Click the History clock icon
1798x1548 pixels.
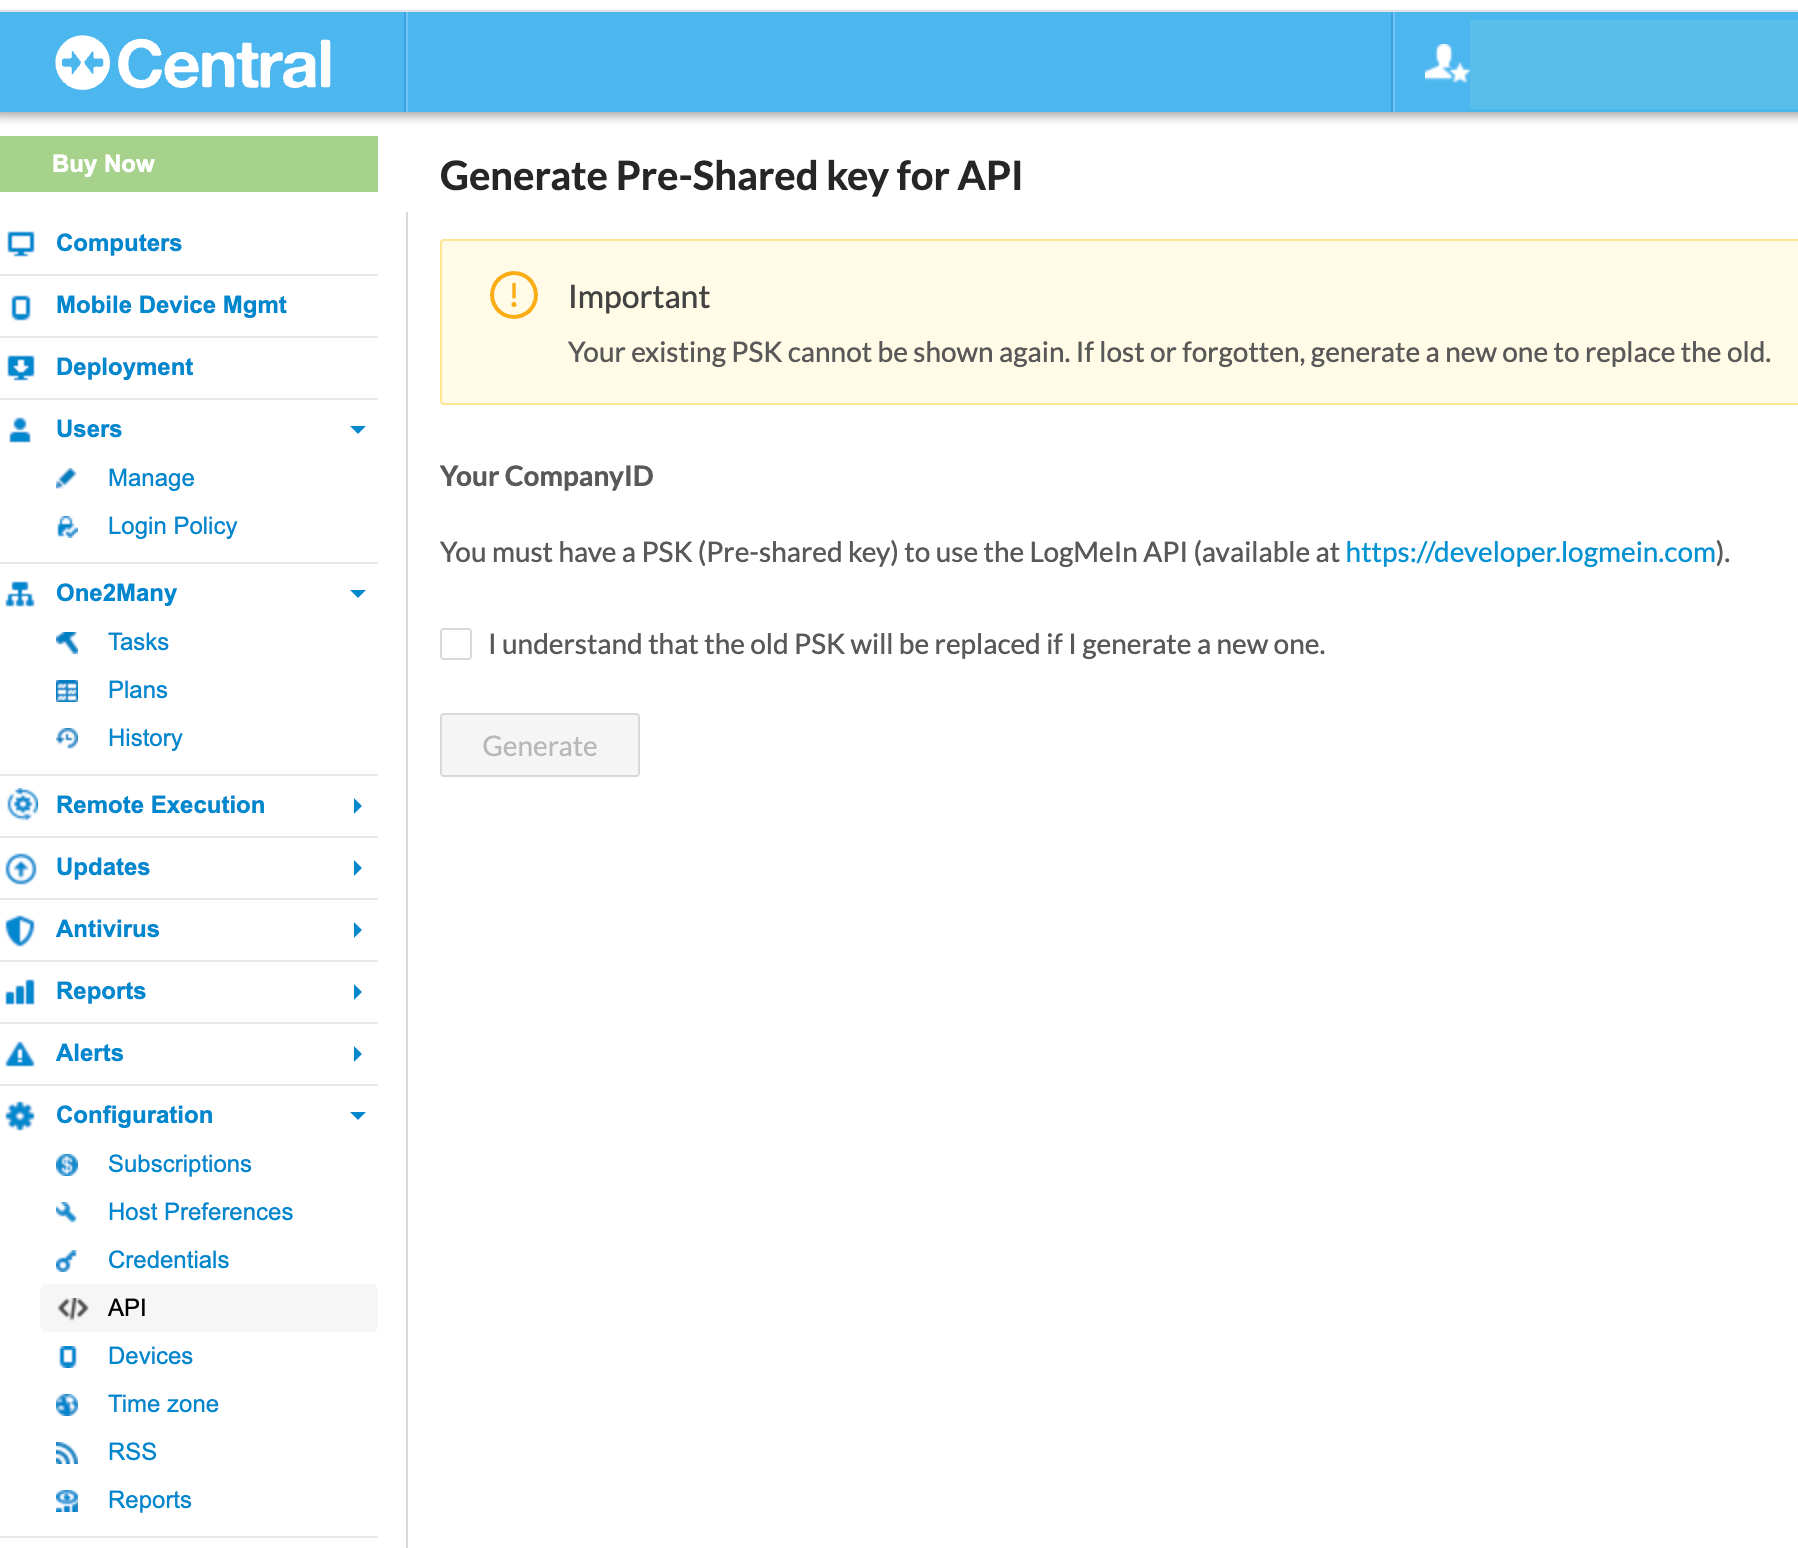pyautogui.click(x=67, y=738)
